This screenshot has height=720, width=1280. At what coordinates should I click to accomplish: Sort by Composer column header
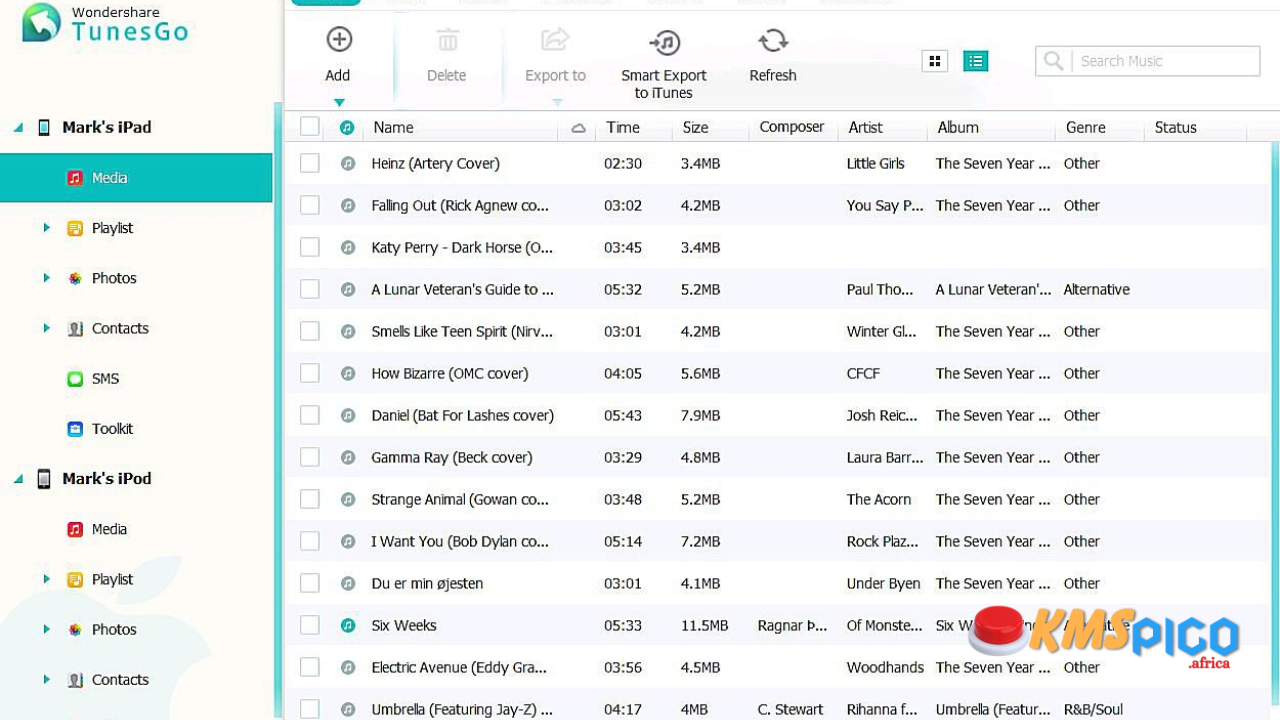(794, 127)
